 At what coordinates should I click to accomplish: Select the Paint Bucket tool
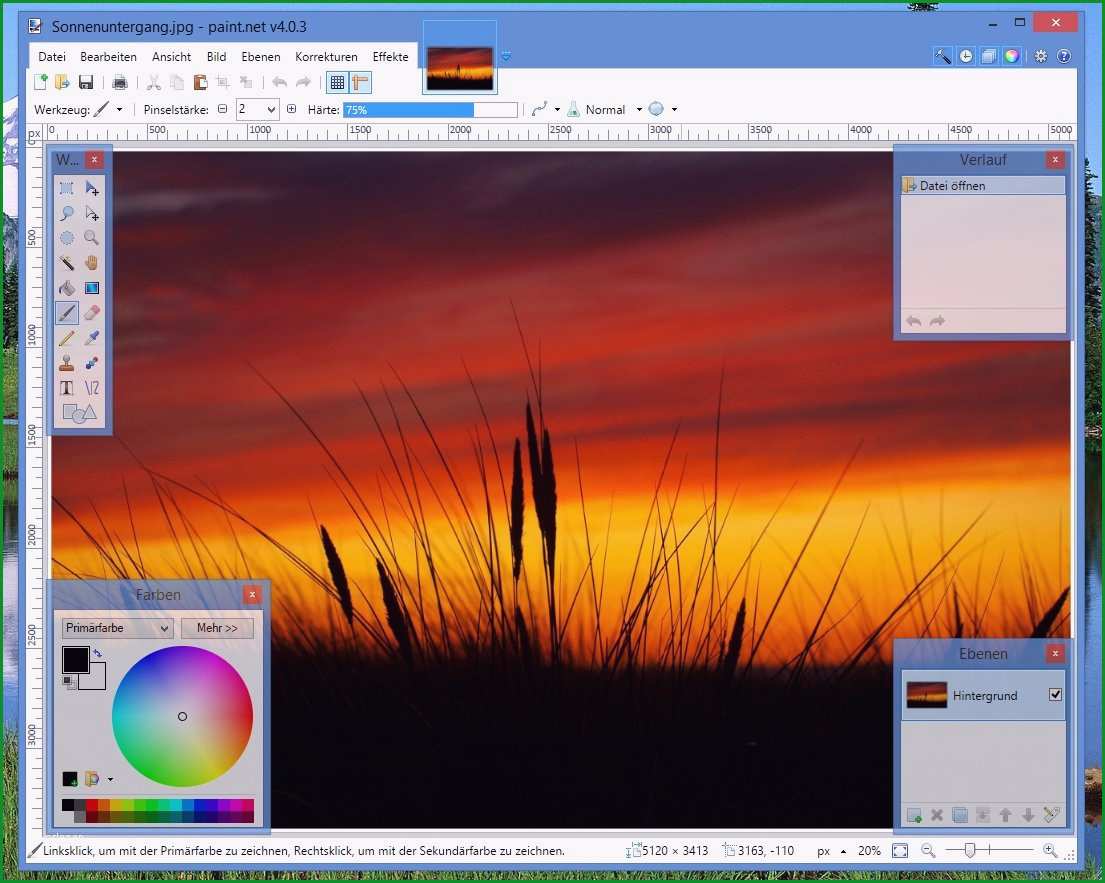click(67, 288)
